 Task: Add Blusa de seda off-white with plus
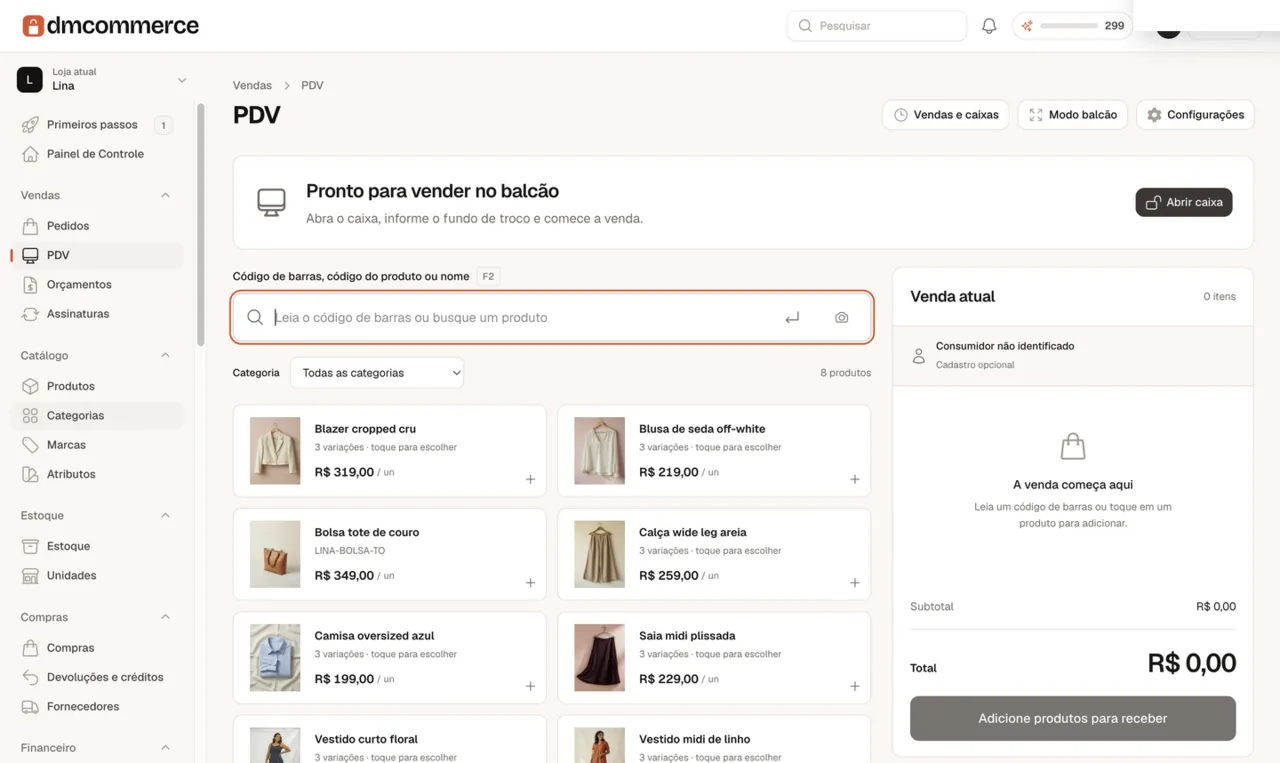[x=855, y=479]
